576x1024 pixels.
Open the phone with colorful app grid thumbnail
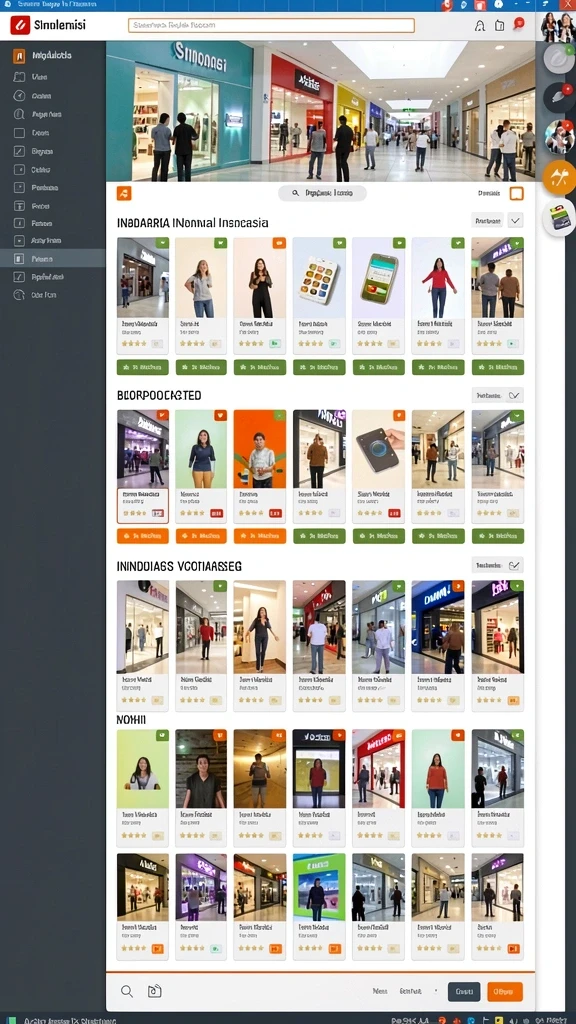point(319,278)
